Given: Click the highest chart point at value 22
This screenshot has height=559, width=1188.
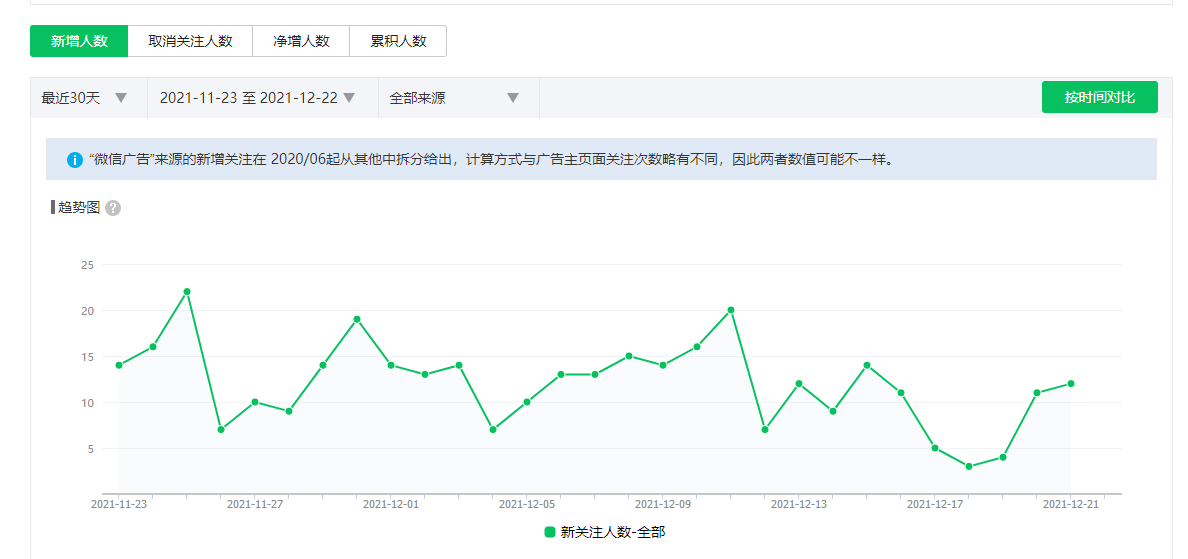Looking at the screenshot, I should (187, 292).
